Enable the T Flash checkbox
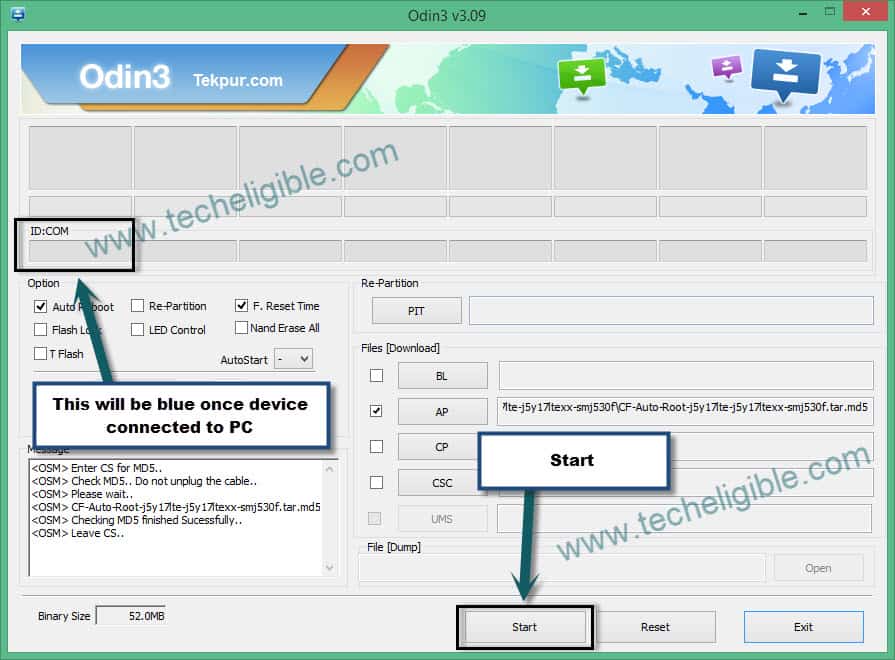 pyautogui.click(x=40, y=353)
